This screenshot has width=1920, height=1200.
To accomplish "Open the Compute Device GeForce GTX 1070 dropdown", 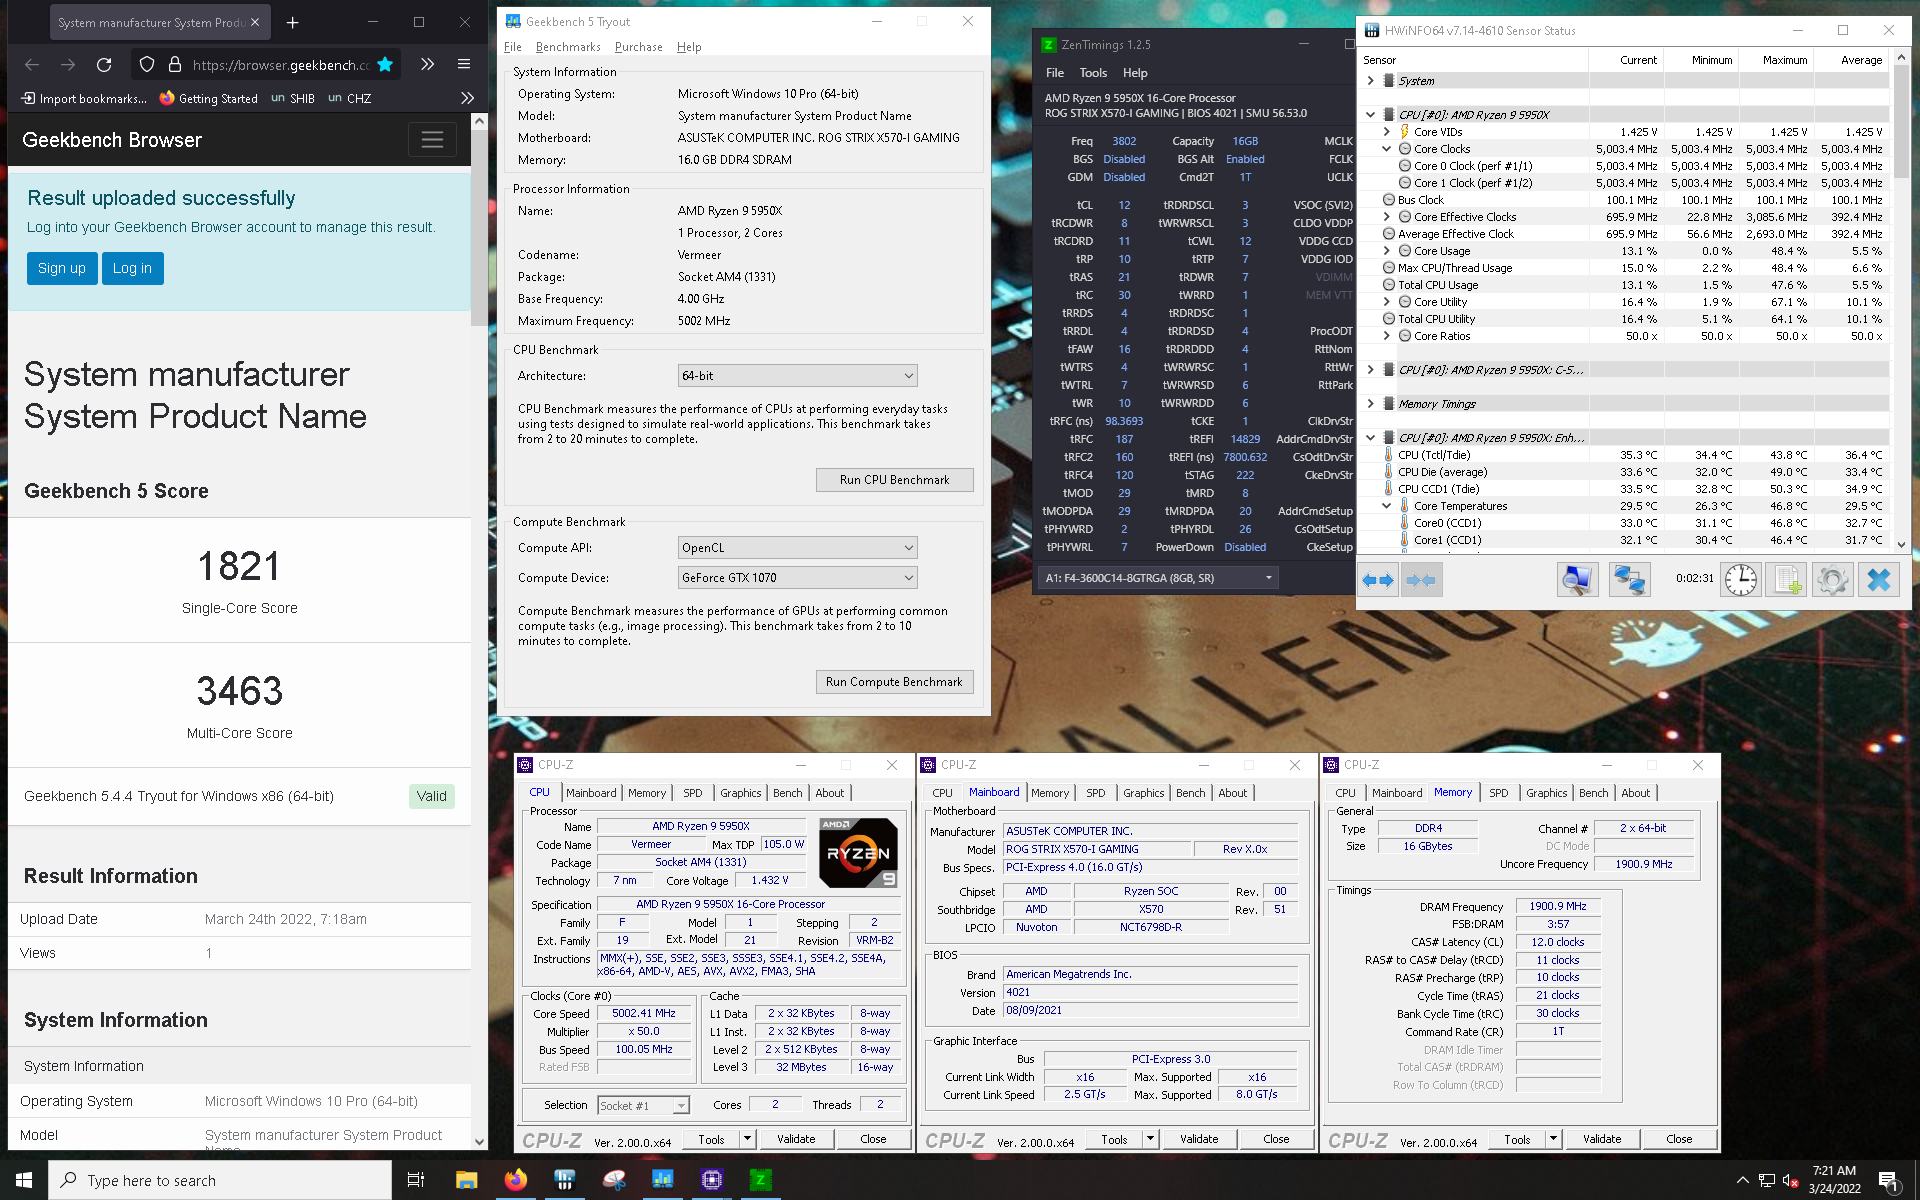I will pyautogui.click(x=797, y=578).
